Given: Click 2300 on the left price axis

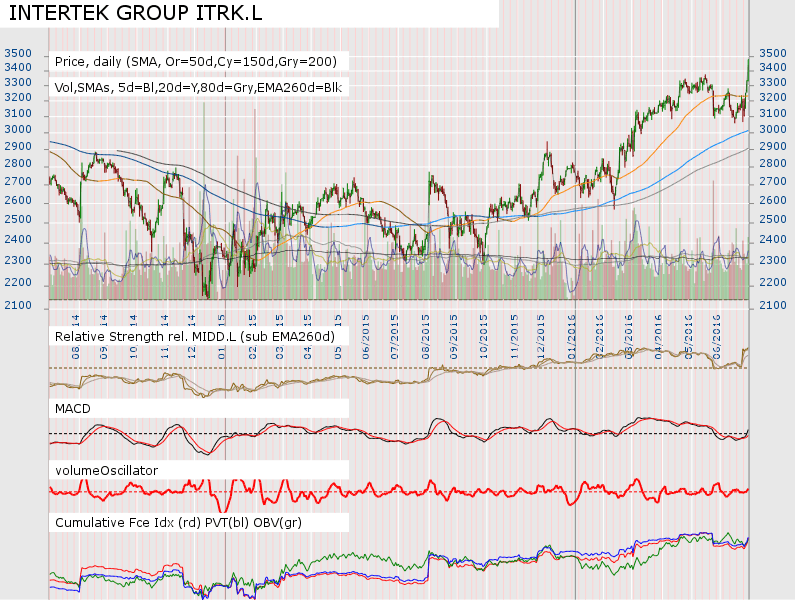Looking at the screenshot, I should tap(18, 260).
